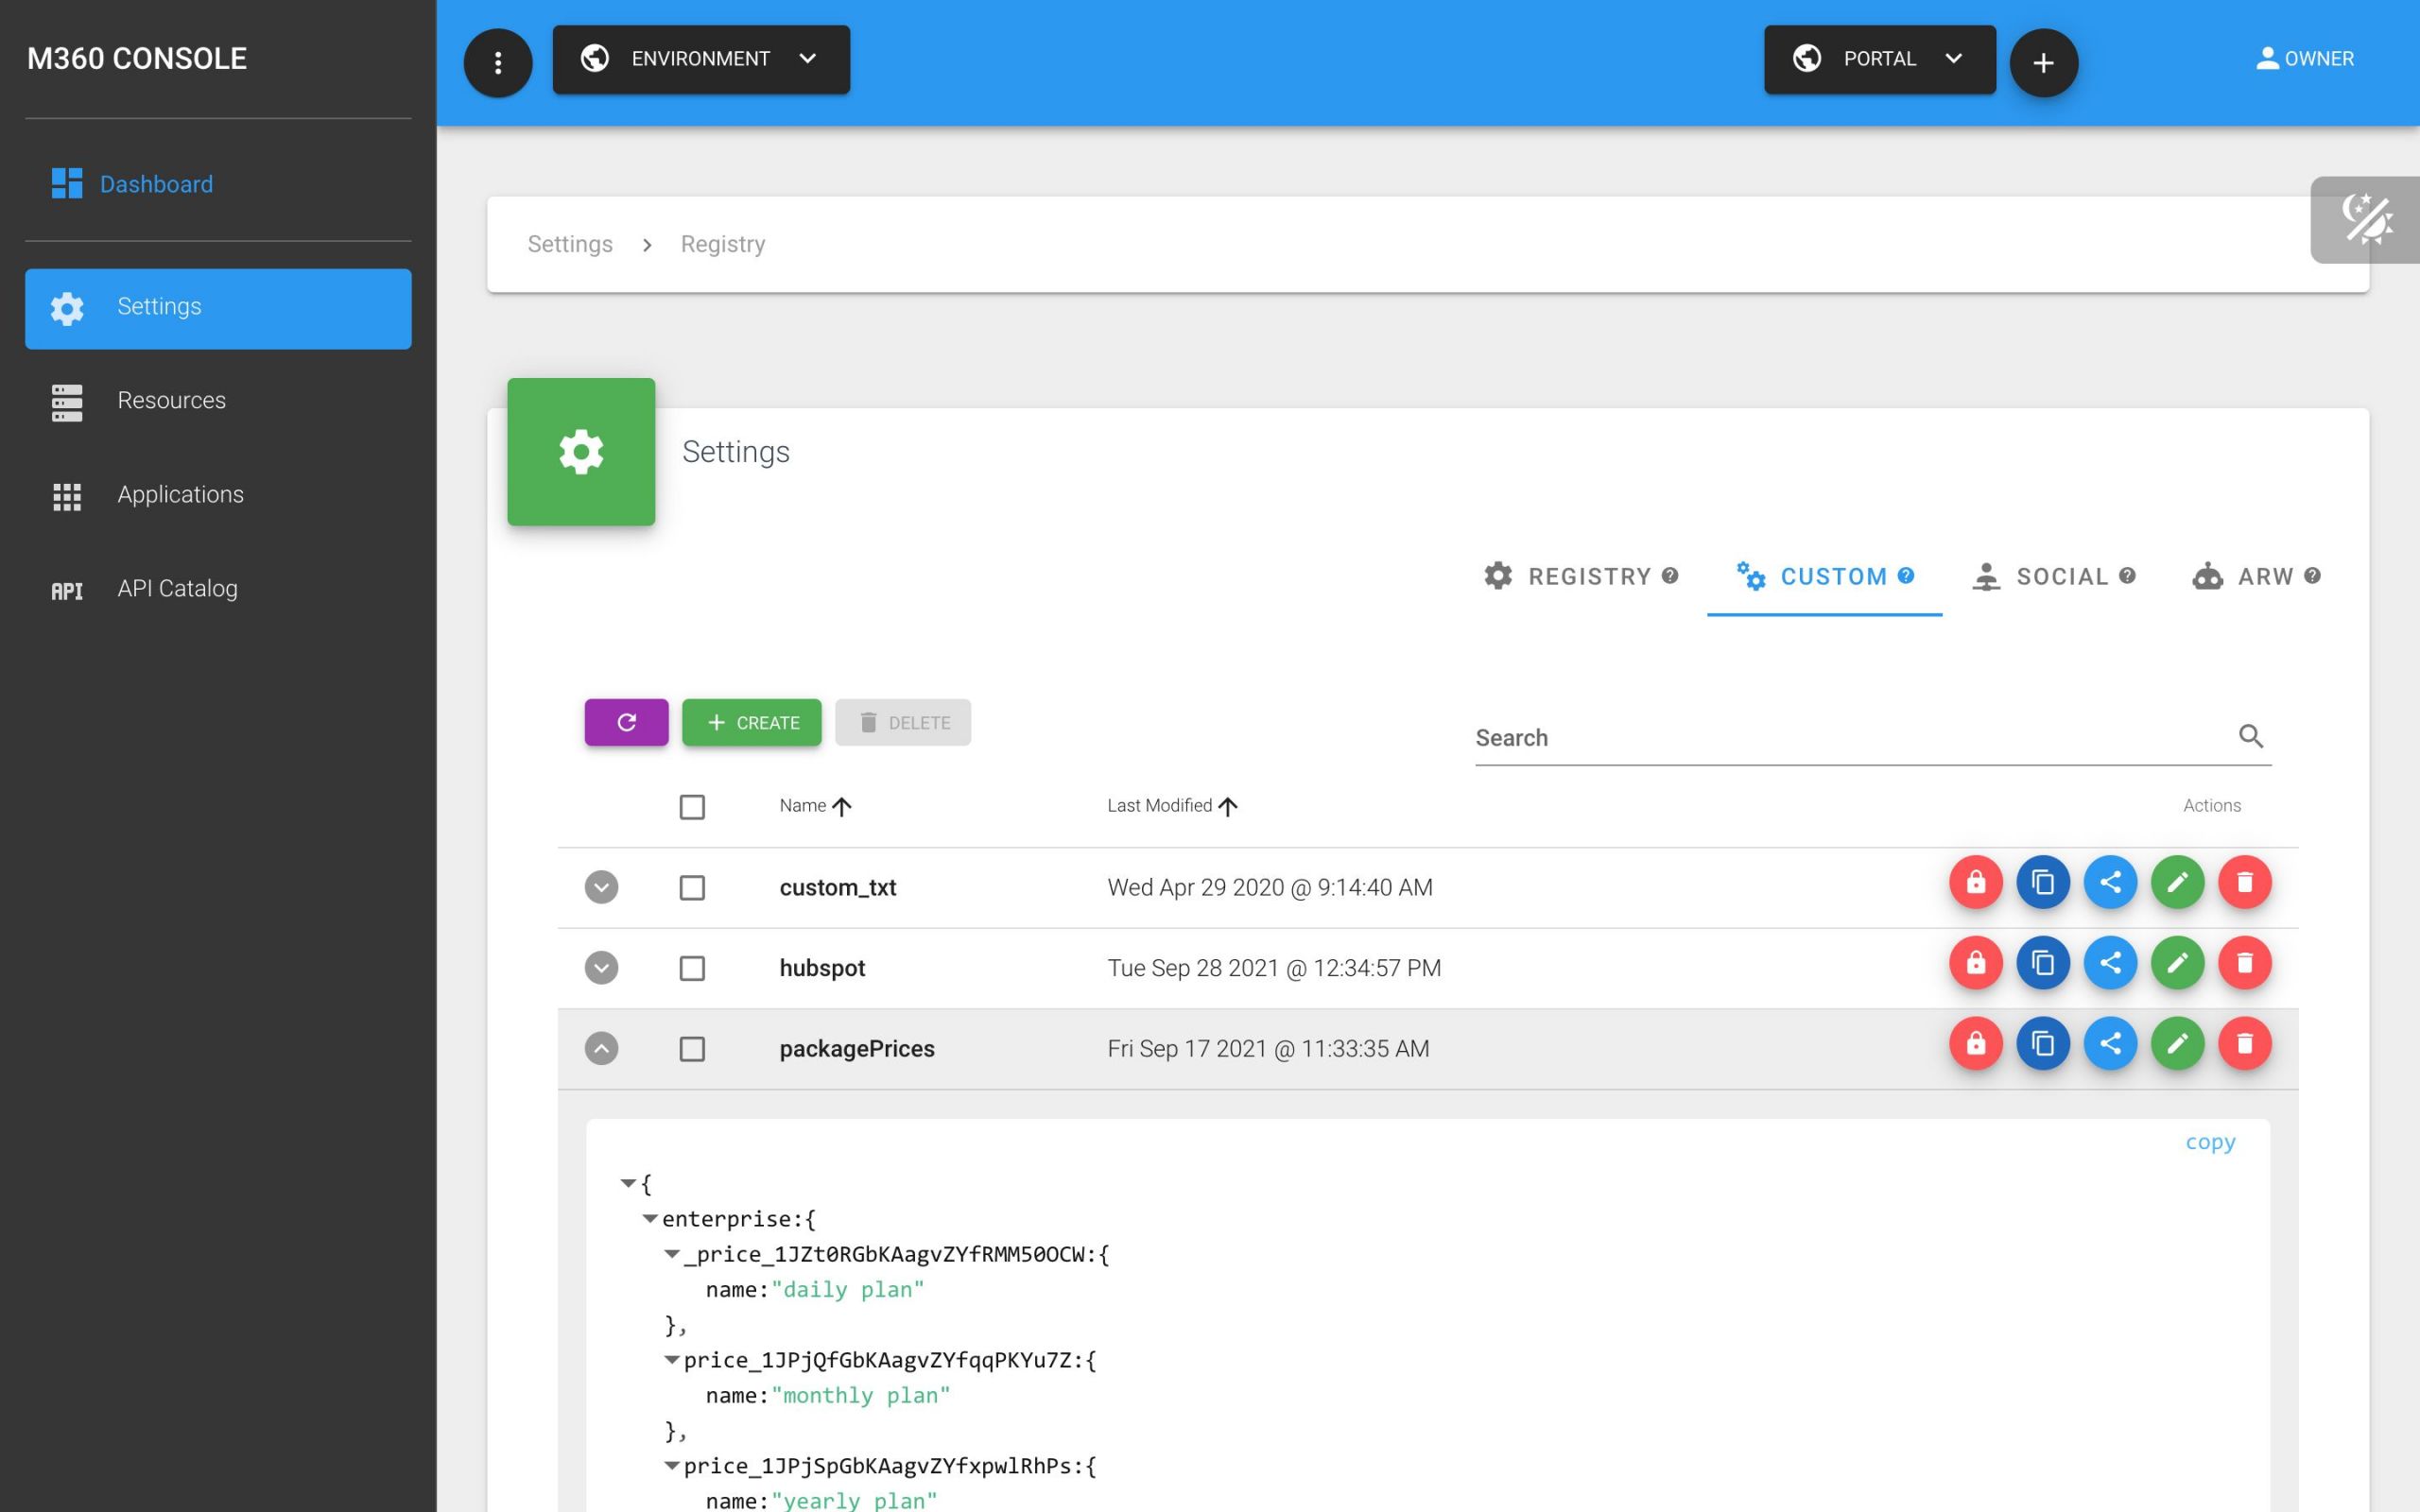Viewport: 2420px width, 1512px height.
Task: Click the purple refresh button
Action: tap(626, 722)
